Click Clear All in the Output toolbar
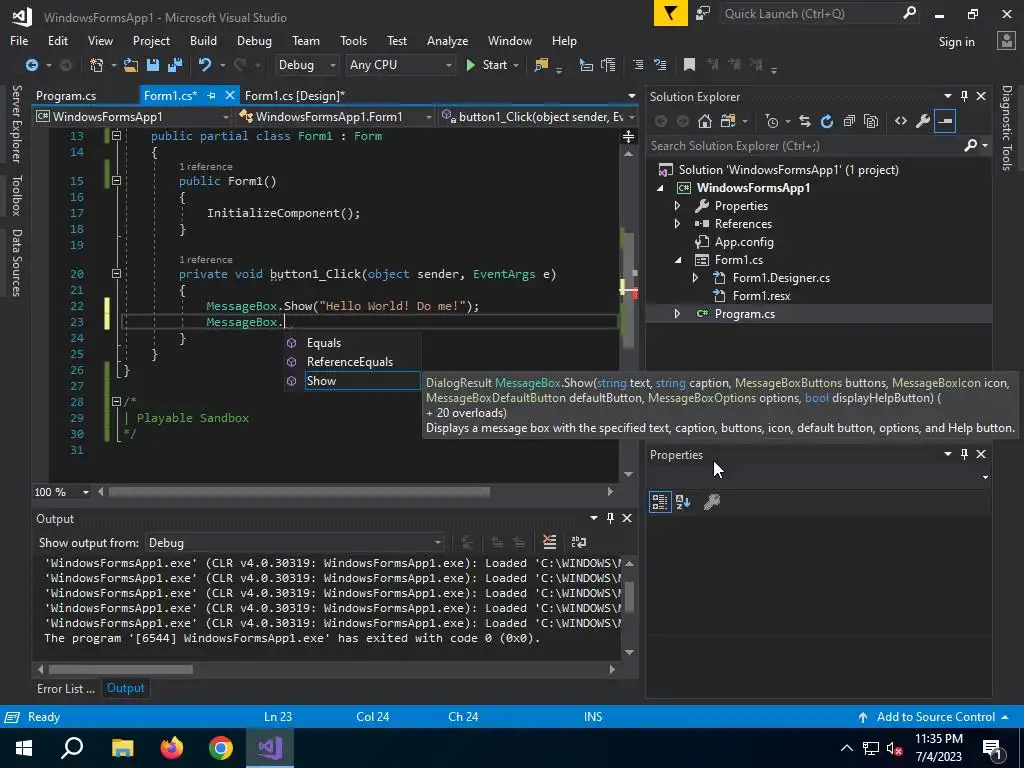Image resolution: width=1024 pixels, height=768 pixels. click(x=549, y=542)
